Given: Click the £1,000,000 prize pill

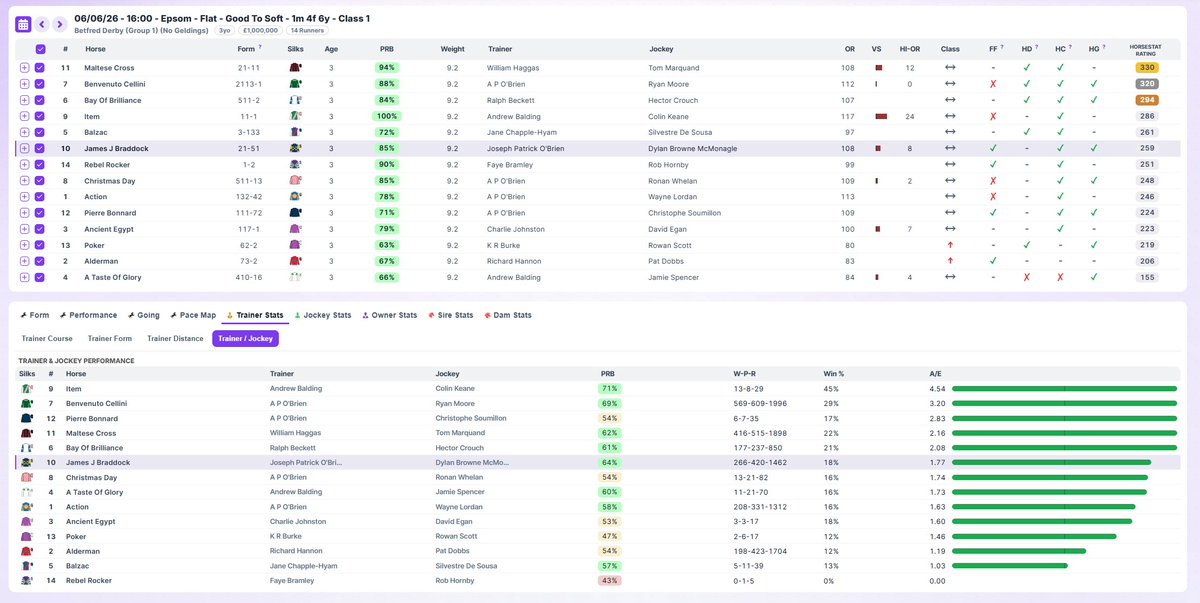Looking at the screenshot, I should tap(259, 30).
